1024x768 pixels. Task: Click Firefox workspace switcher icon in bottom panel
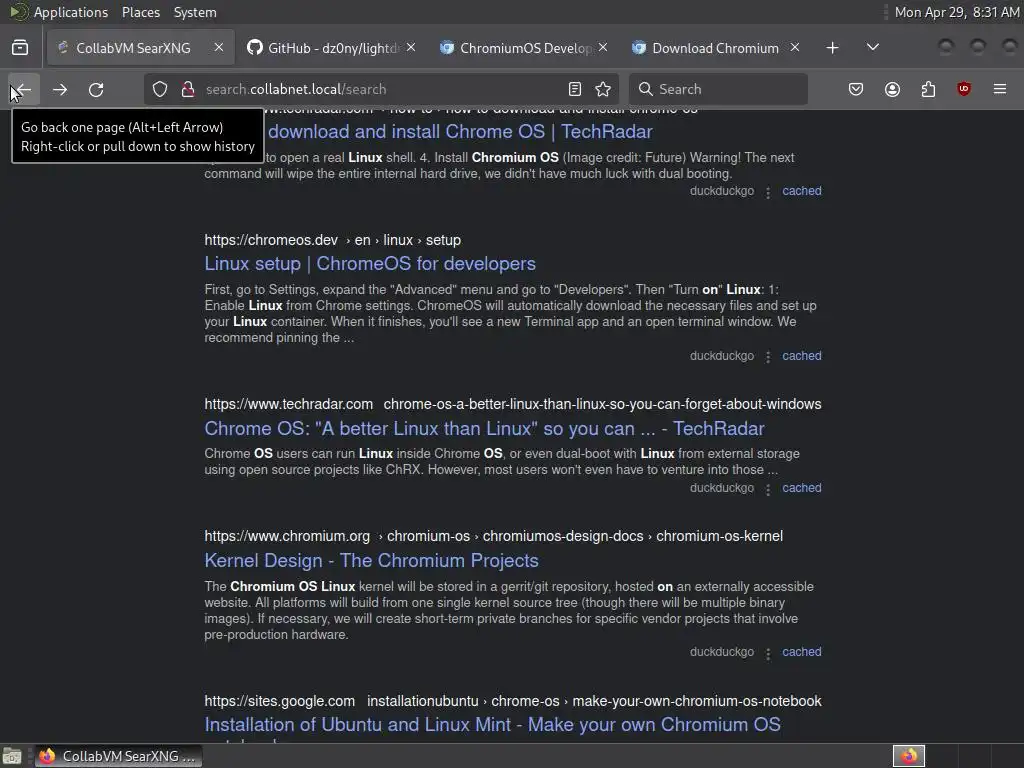click(x=908, y=756)
